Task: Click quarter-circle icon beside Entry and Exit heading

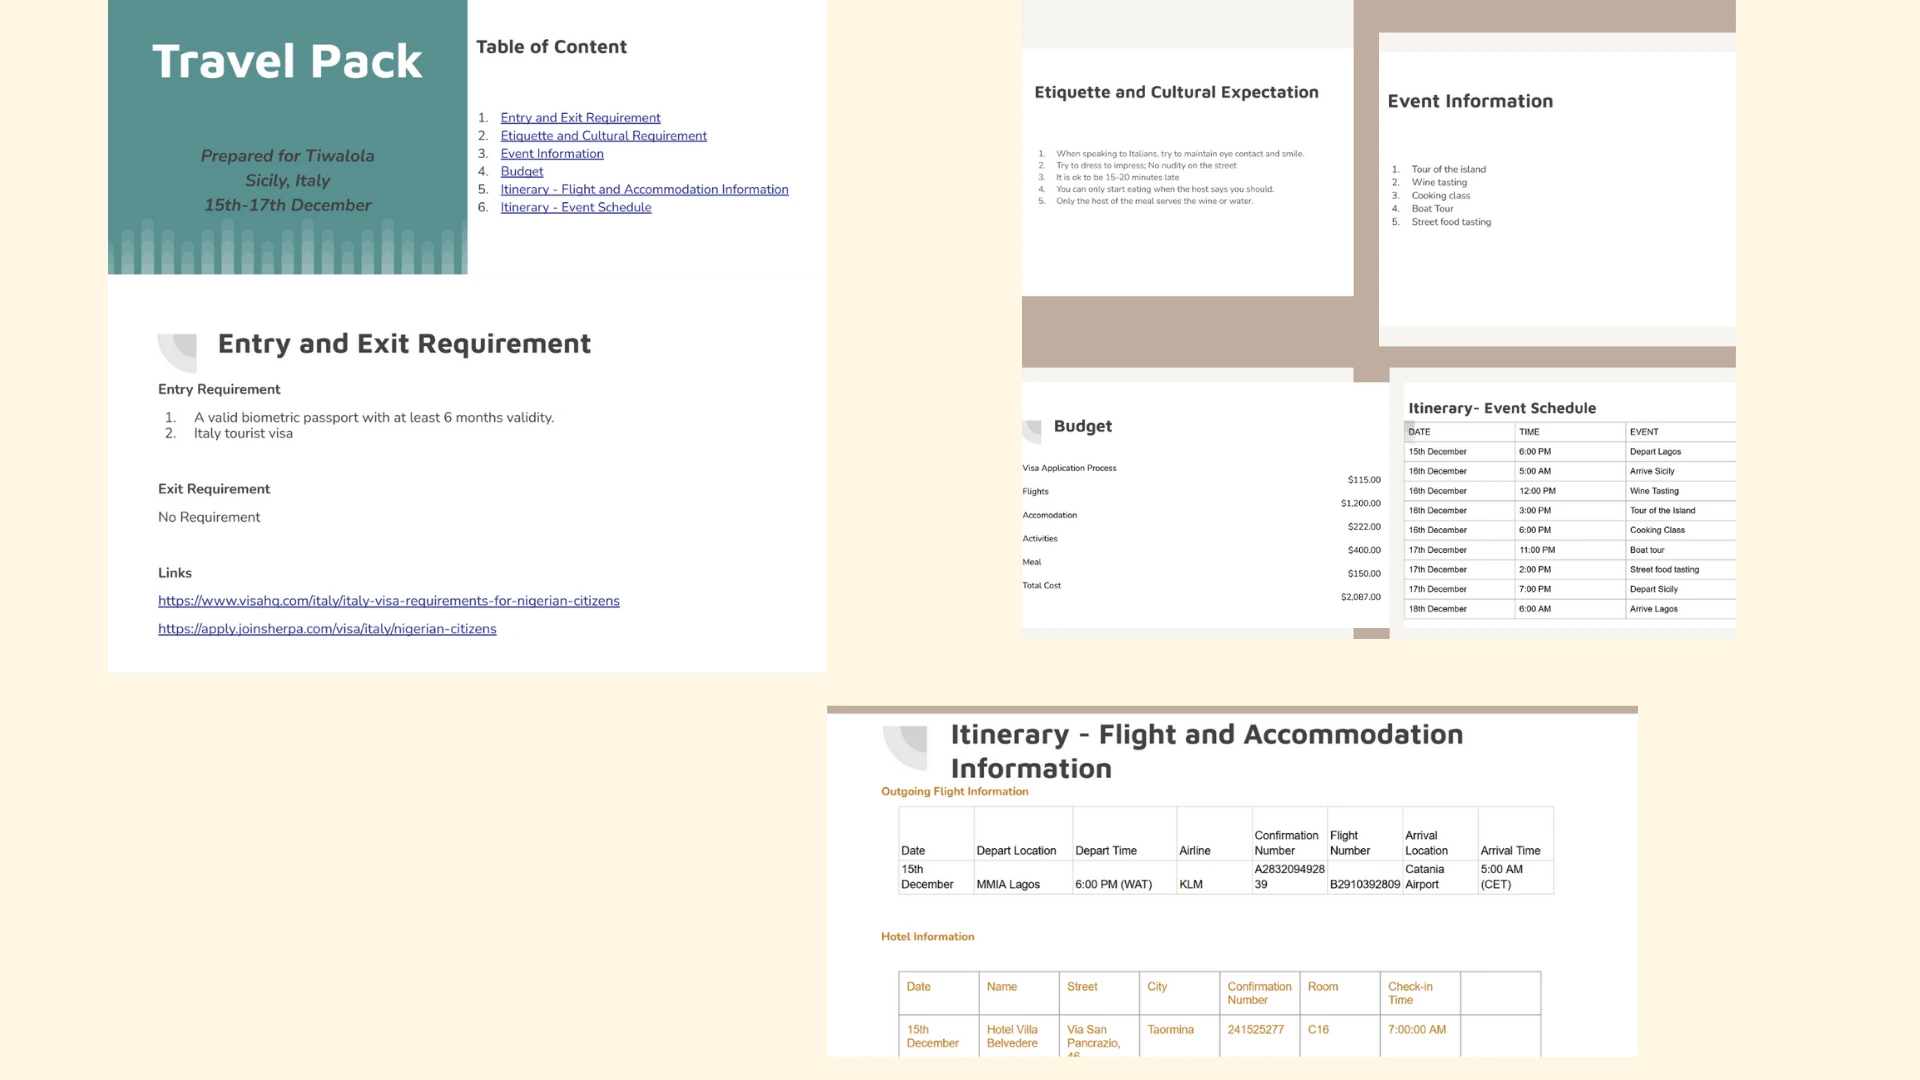Action: pyautogui.click(x=178, y=350)
